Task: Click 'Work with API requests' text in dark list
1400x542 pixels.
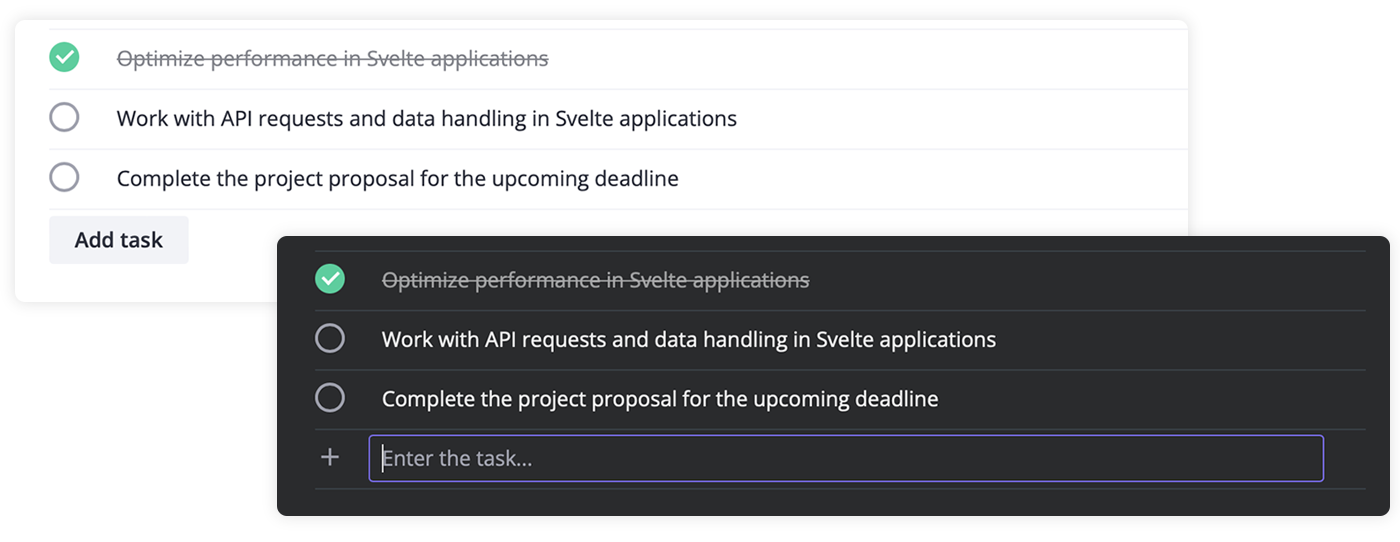Action: click(x=688, y=340)
